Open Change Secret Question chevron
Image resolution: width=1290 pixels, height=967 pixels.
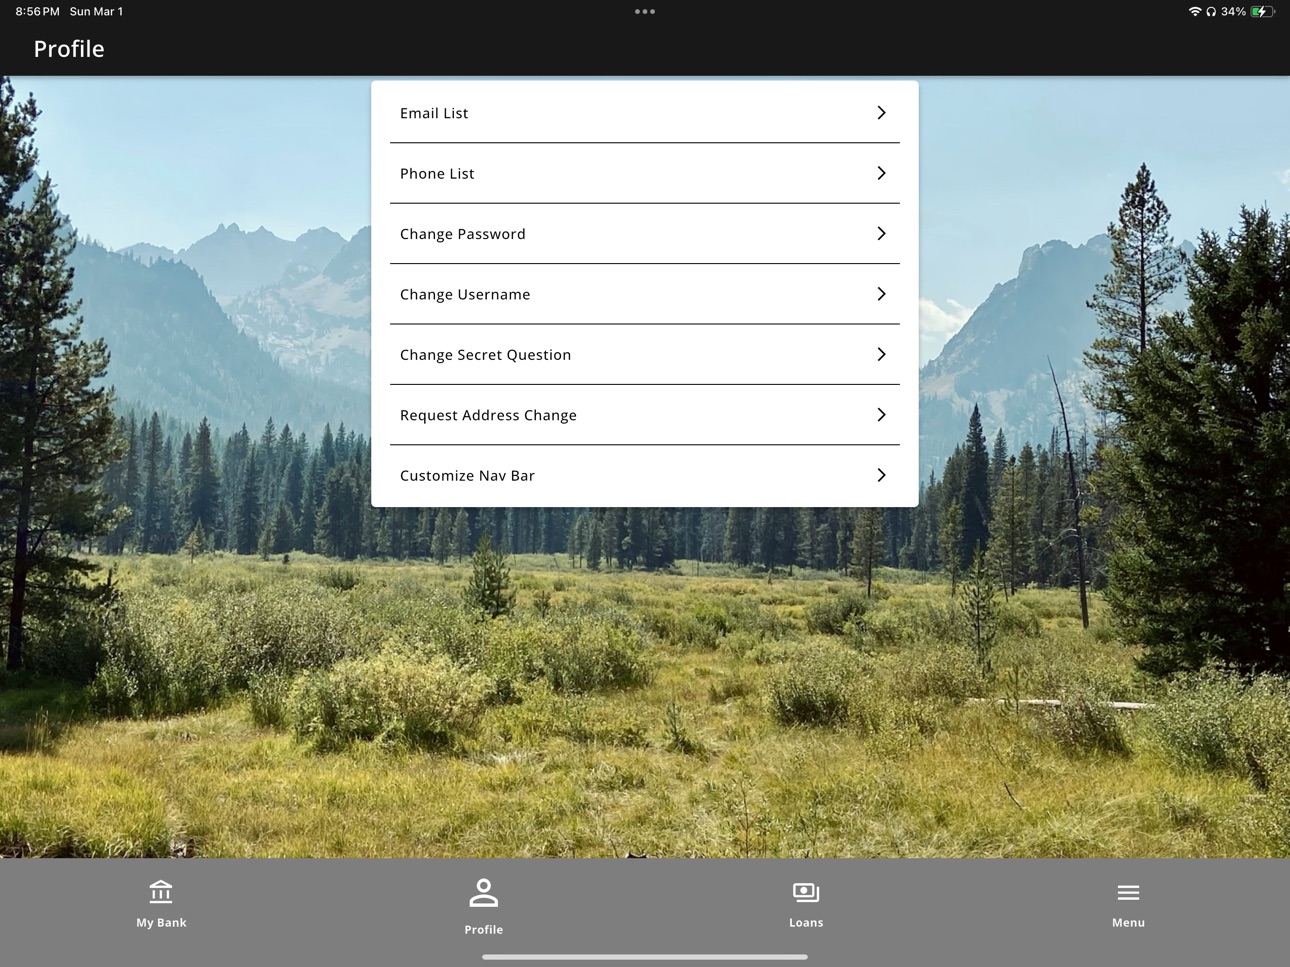tap(881, 354)
